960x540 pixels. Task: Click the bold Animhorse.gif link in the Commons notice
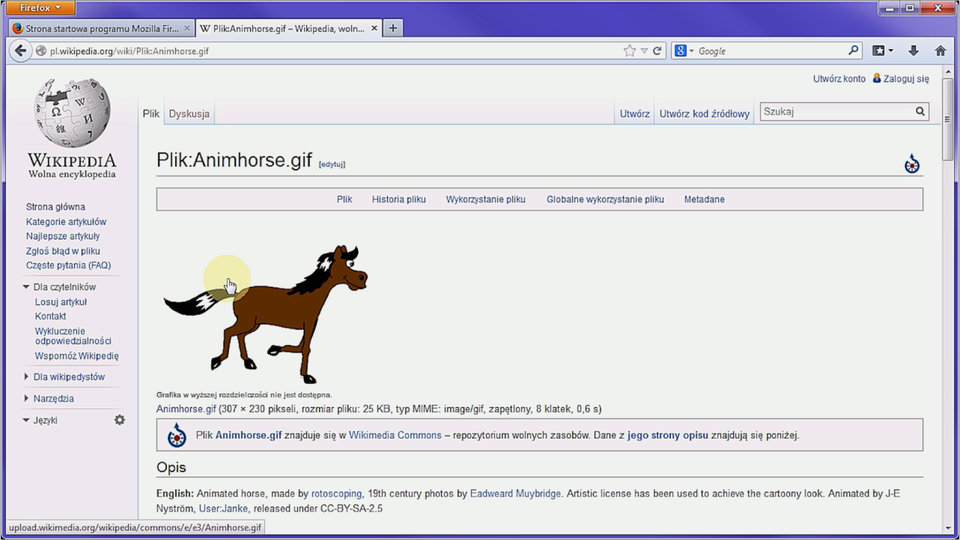pyautogui.click(x=248, y=435)
